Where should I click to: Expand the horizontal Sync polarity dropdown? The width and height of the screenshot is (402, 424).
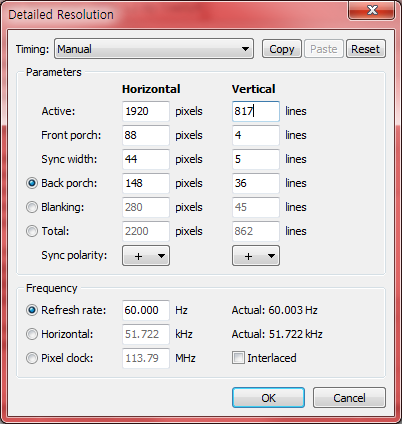[x=146, y=256]
